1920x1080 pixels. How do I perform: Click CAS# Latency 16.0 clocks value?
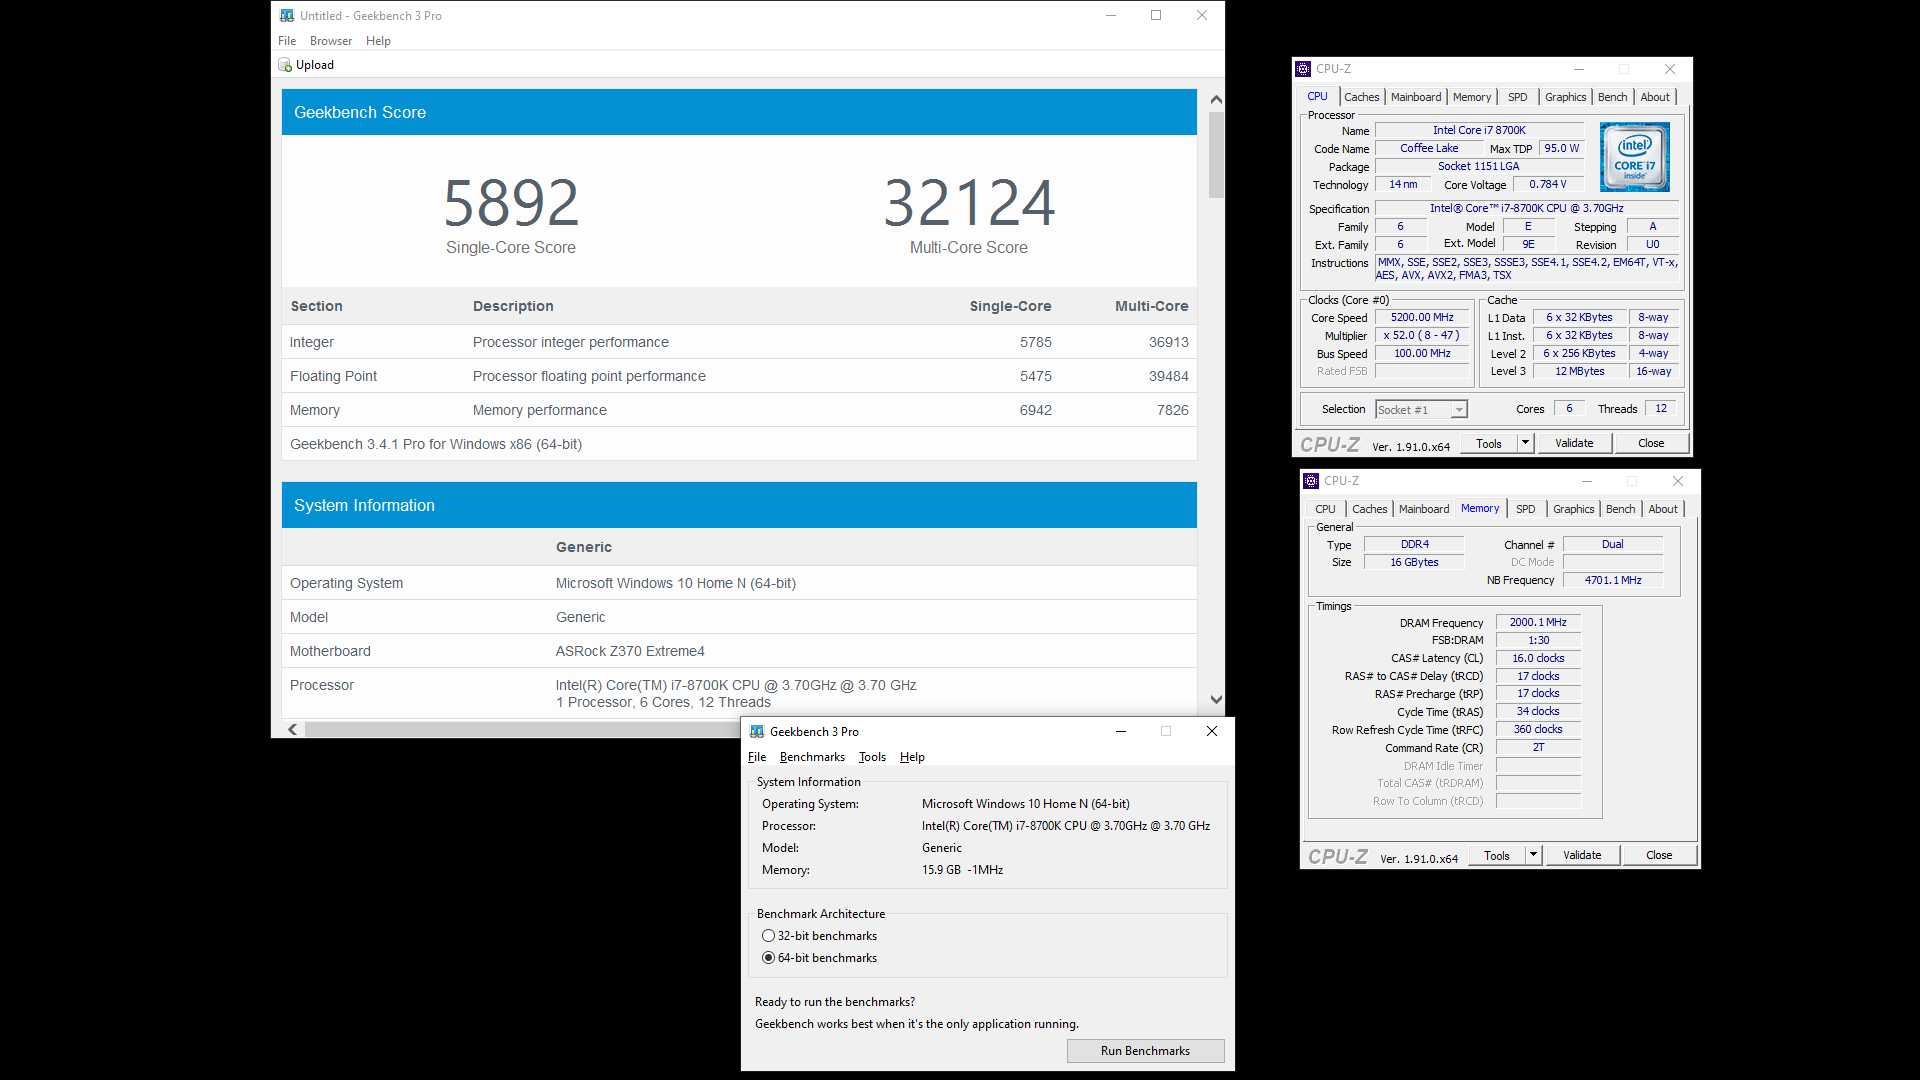coord(1538,658)
